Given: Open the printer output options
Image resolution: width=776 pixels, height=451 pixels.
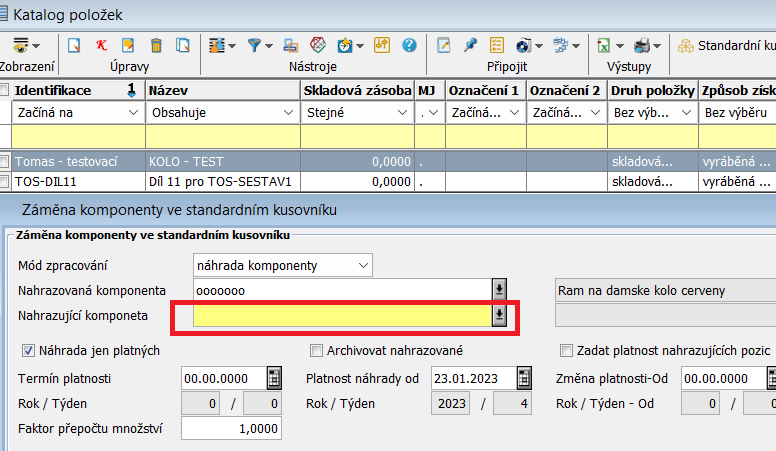Looking at the screenshot, I should click(645, 45).
